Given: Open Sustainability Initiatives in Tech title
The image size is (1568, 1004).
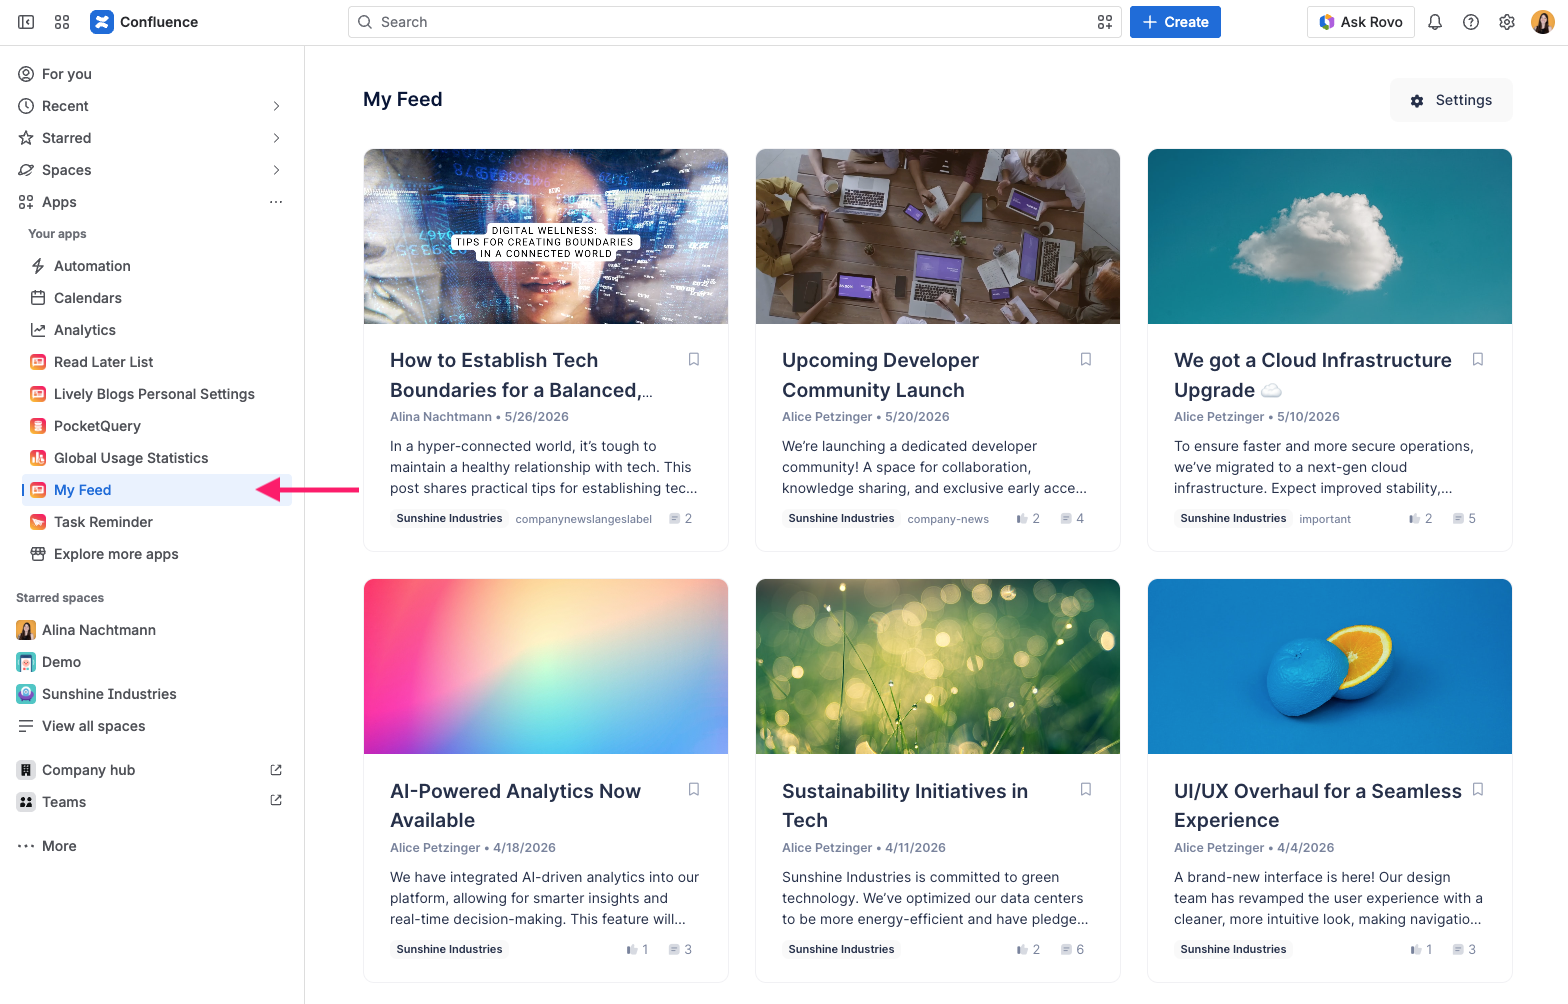Looking at the screenshot, I should click(905, 805).
